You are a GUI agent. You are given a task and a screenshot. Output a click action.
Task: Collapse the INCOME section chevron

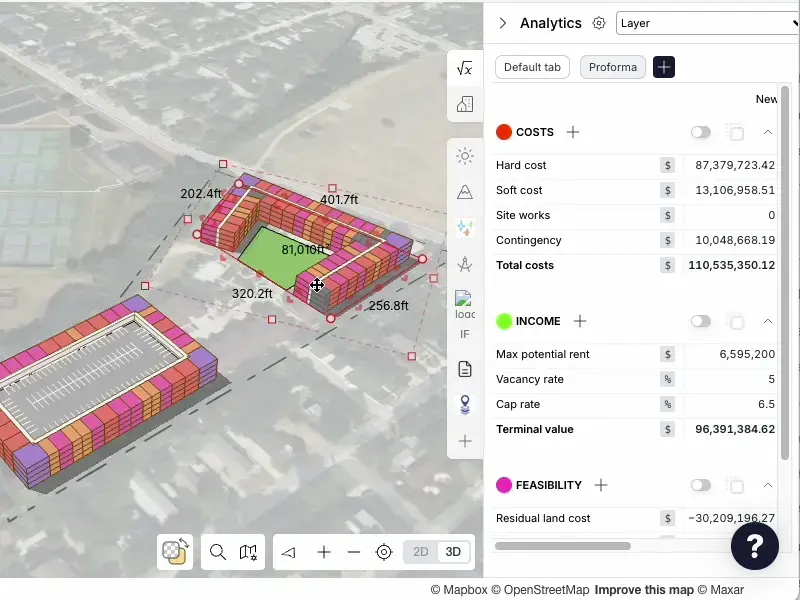click(768, 321)
